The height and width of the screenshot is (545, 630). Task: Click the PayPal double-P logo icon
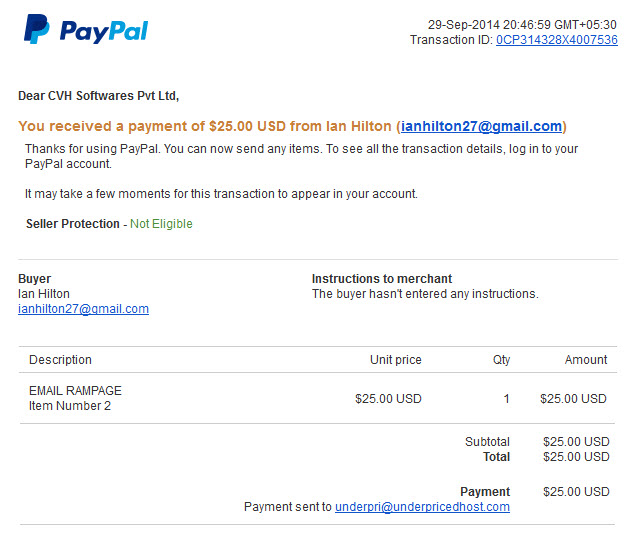pos(37,29)
